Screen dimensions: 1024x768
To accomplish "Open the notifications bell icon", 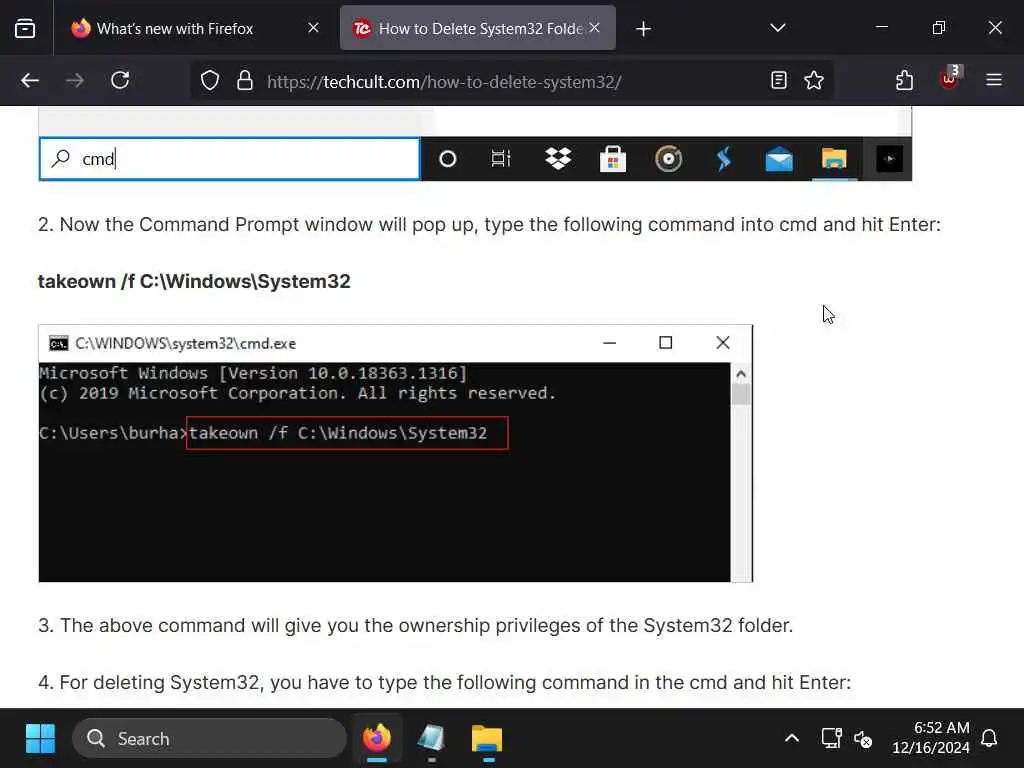I will 989,739.
